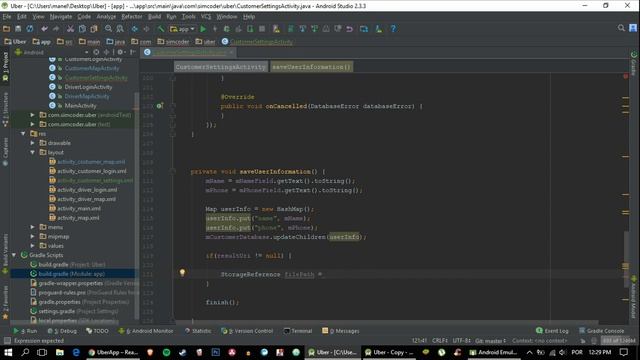Click the Find magnifier toolbar icon
The height and width of the screenshot is (360, 640).
pos(108,29)
